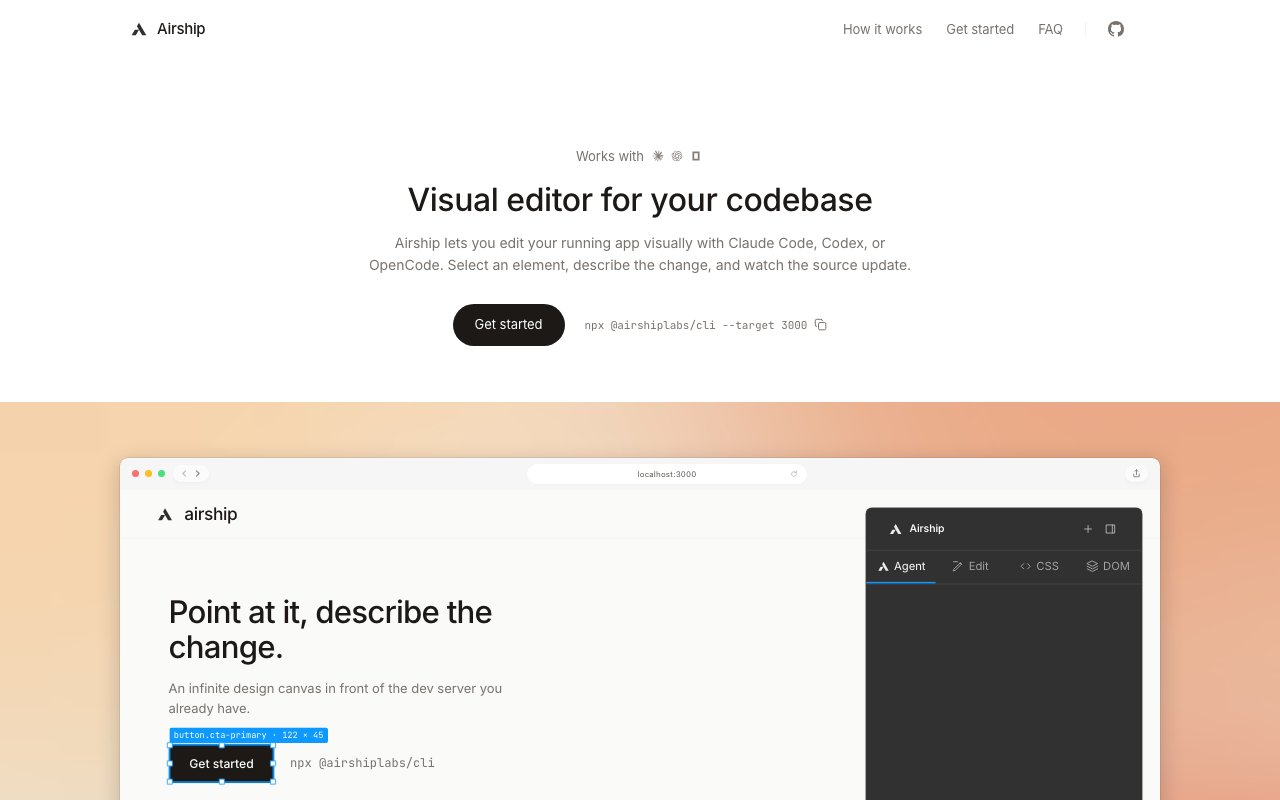Screen dimensions: 1280x800
Task: Open the DOM tab
Action: point(1108,566)
